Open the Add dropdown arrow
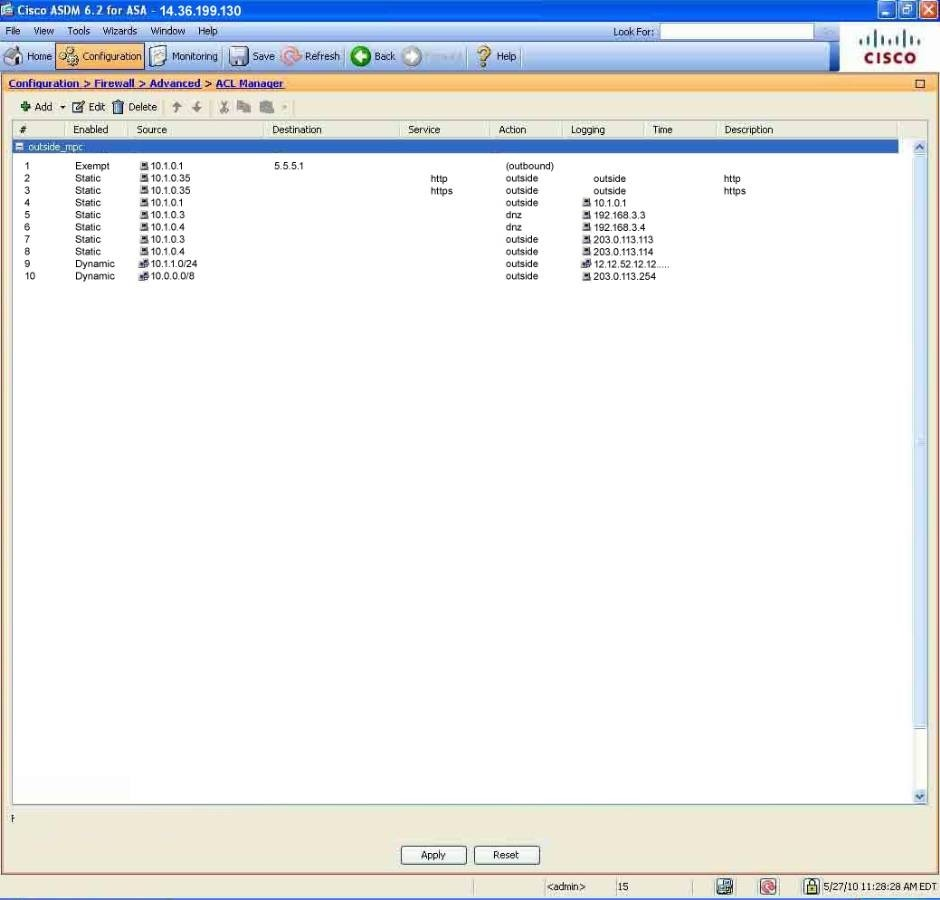This screenshot has height=900, width=940. coord(62,107)
